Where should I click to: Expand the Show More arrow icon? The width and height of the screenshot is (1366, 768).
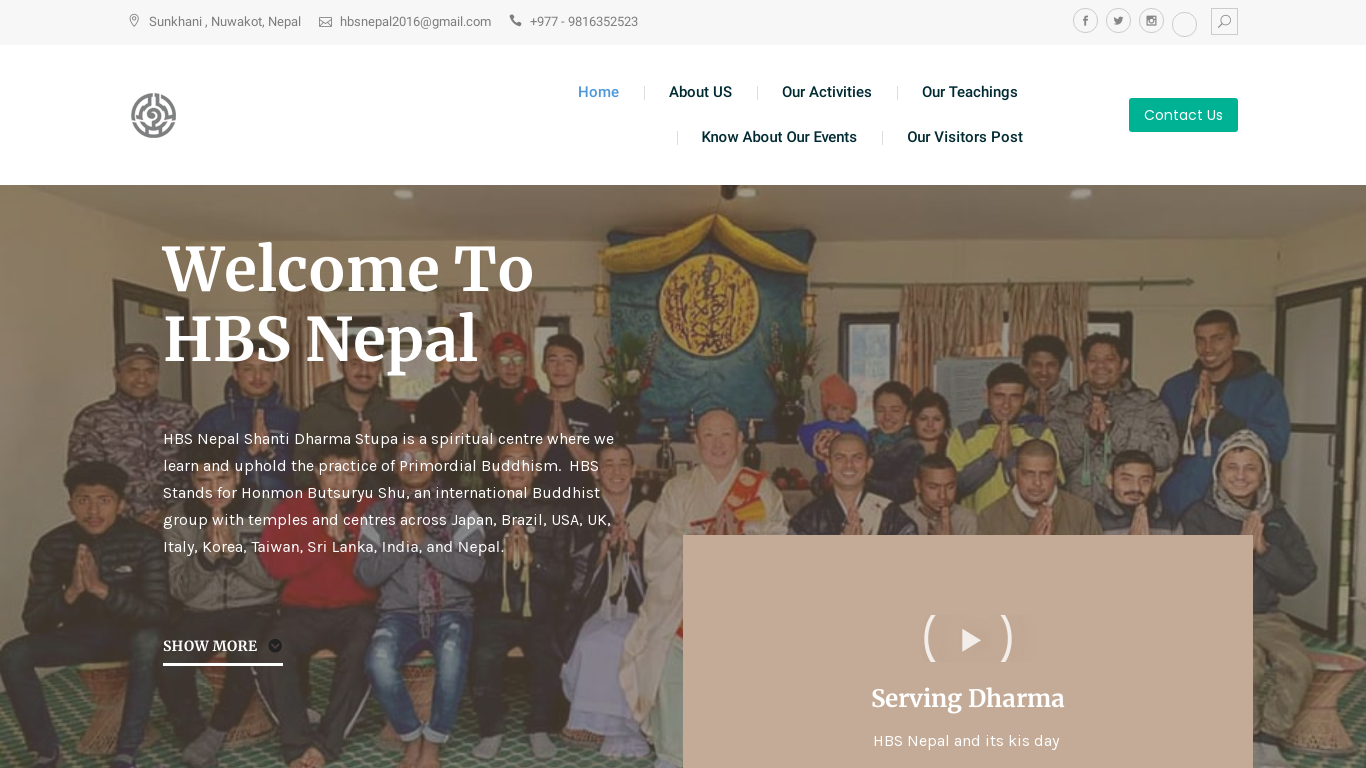pyautogui.click(x=275, y=646)
